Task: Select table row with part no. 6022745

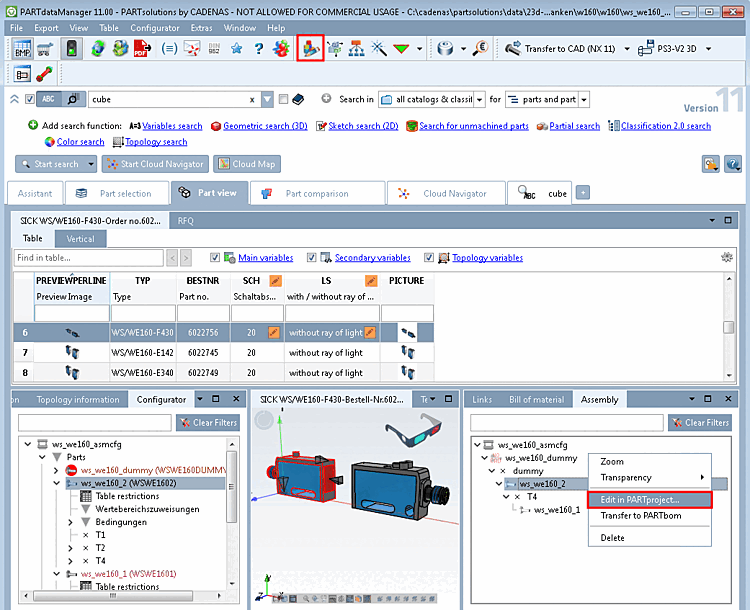Action: tap(224, 353)
